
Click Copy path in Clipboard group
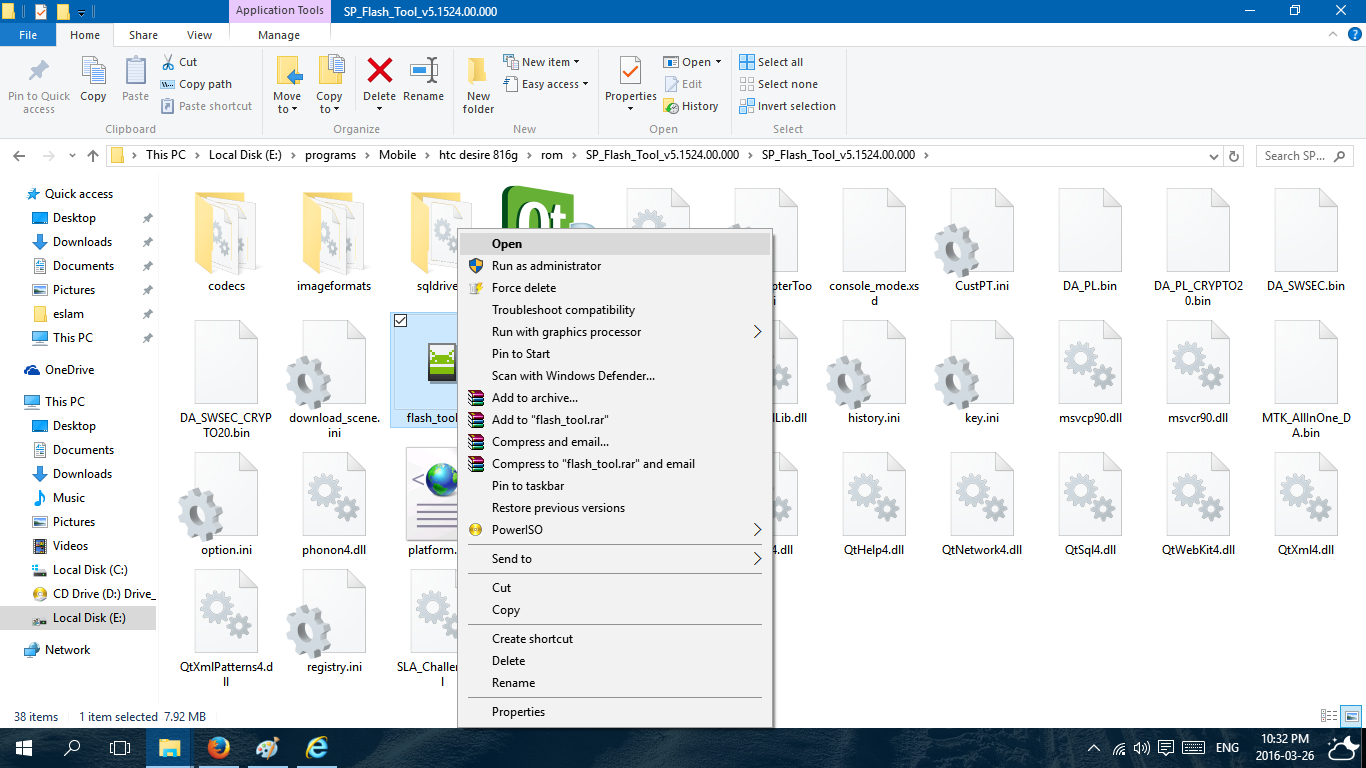(197, 84)
